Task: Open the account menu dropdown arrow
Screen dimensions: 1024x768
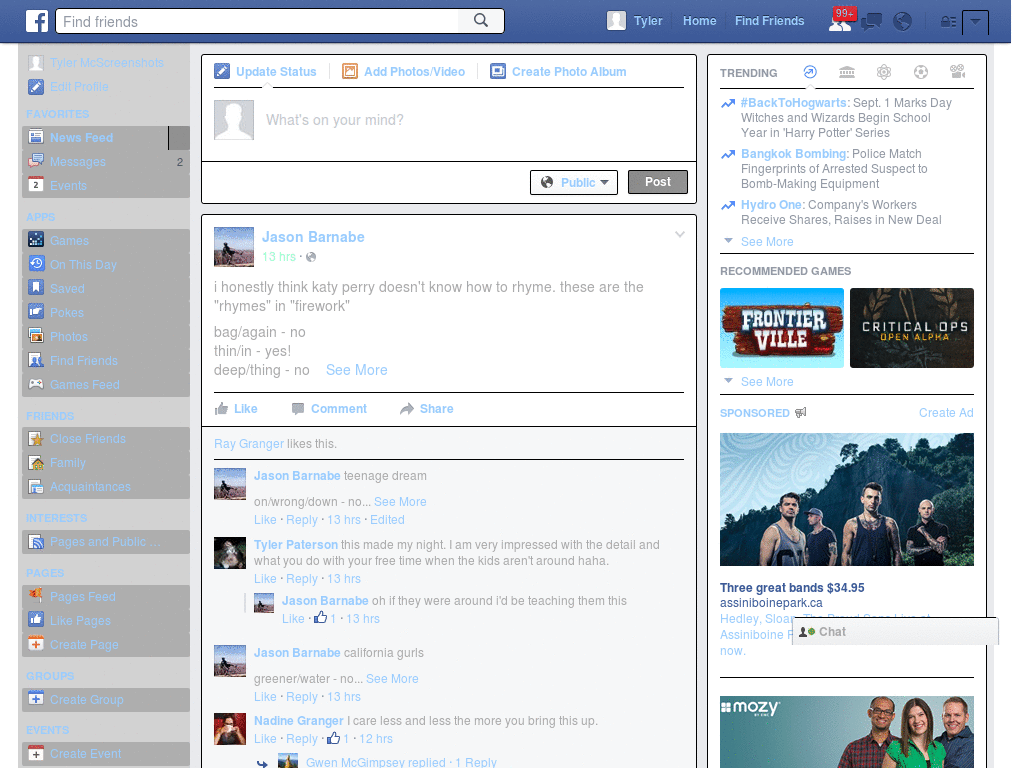Action: (x=975, y=22)
